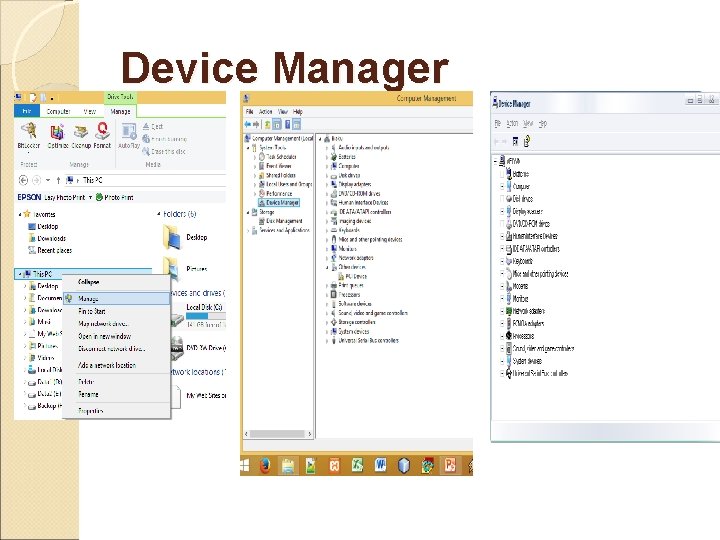Open the File tab in File Explorer
The height and width of the screenshot is (540, 720).
coord(27,111)
